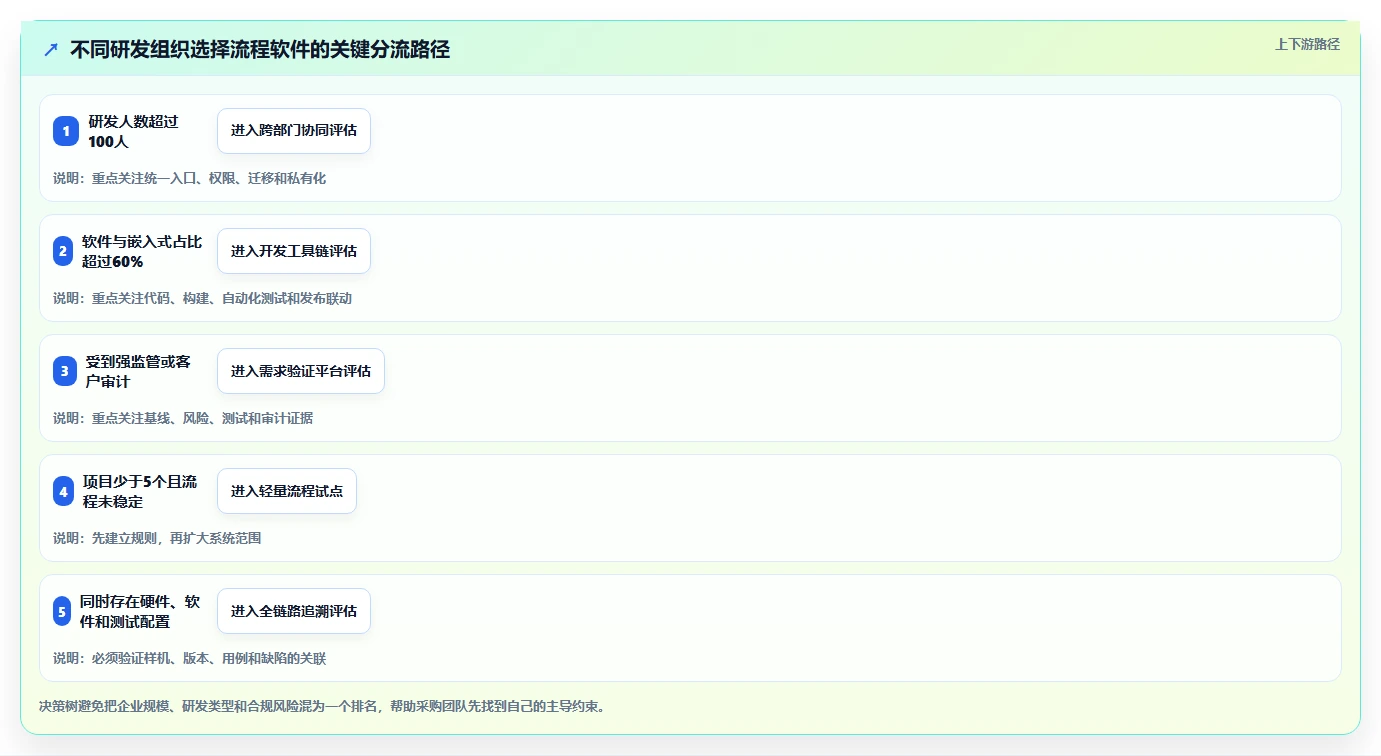Viewport: 1381px width, 756px height.
Task: Click the step 5 number badge
Action: pyautogui.click(x=62, y=611)
